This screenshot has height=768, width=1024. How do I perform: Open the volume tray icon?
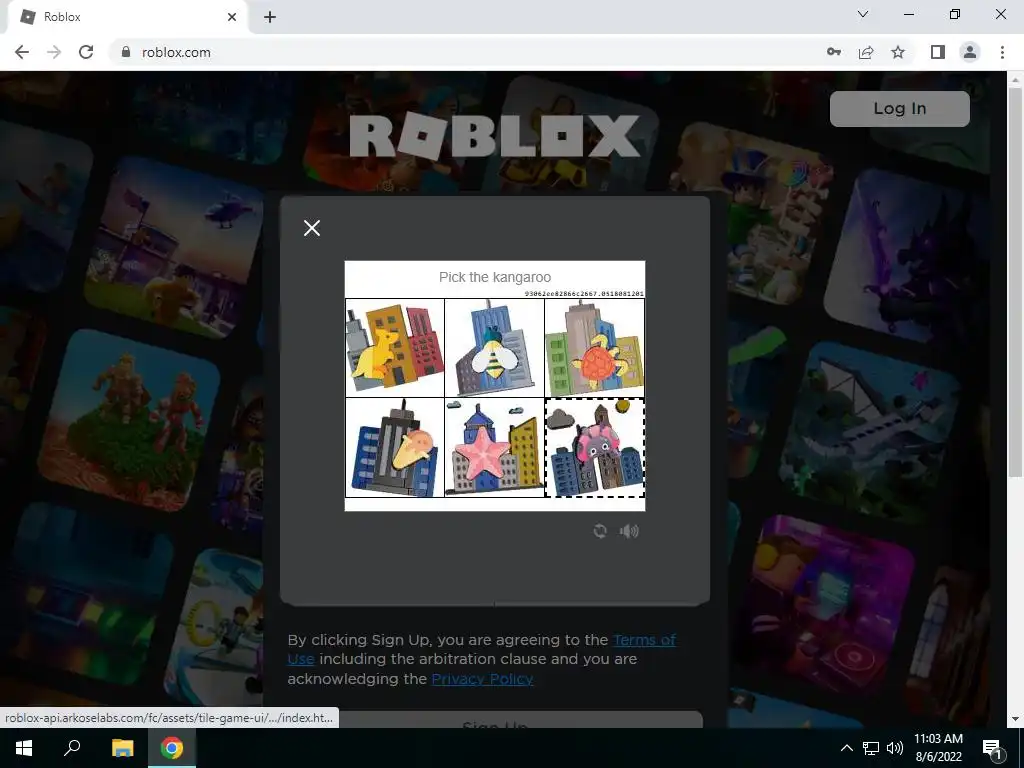(895, 748)
